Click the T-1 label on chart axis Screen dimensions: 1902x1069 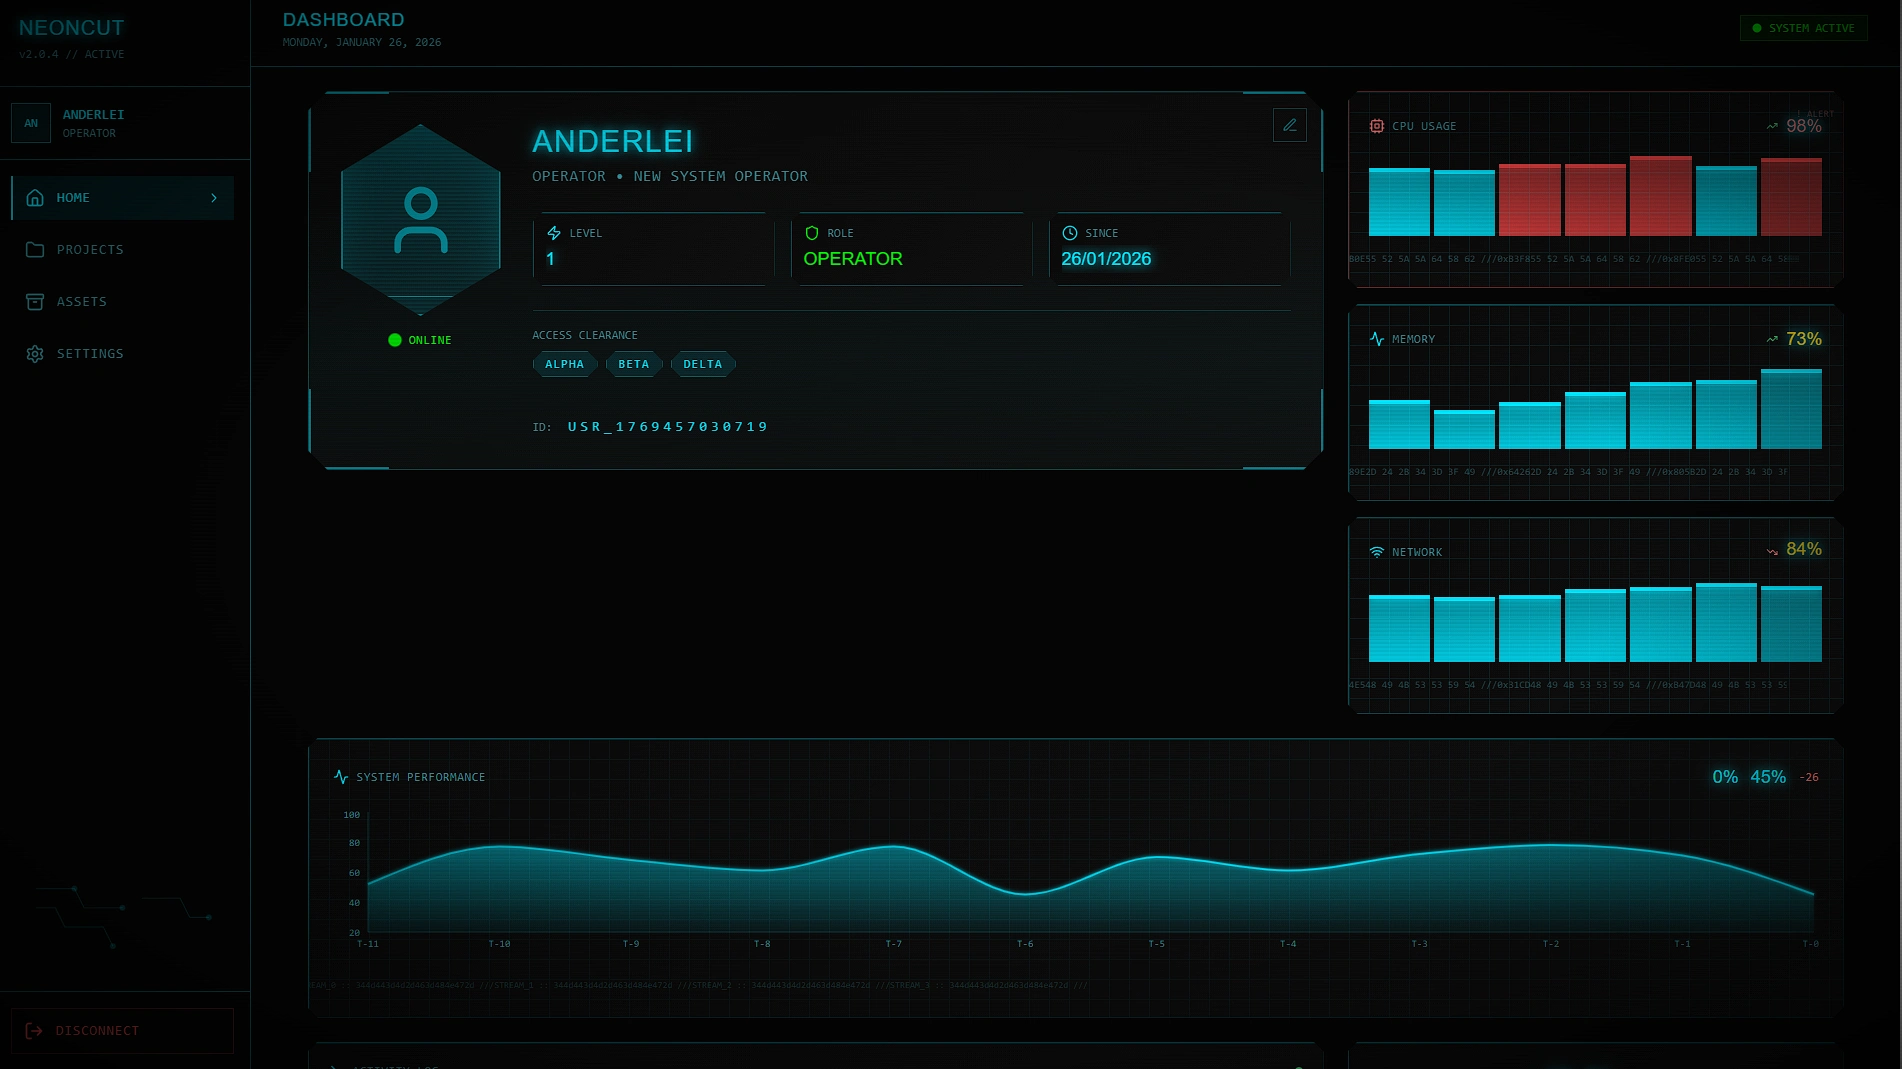(x=1683, y=944)
